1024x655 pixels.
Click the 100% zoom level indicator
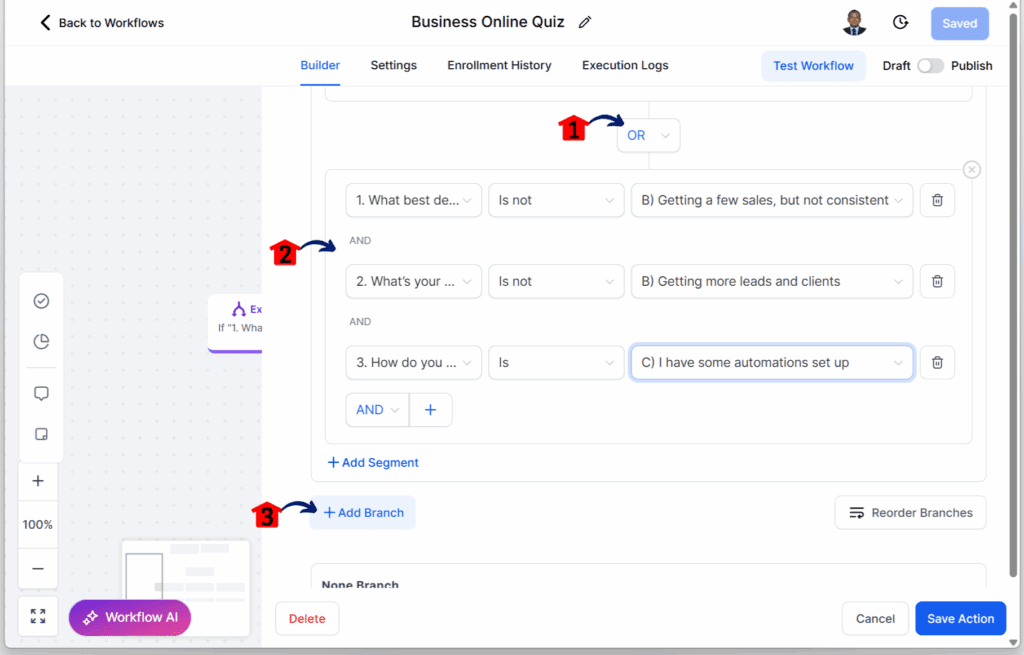(x=38, y=524)
